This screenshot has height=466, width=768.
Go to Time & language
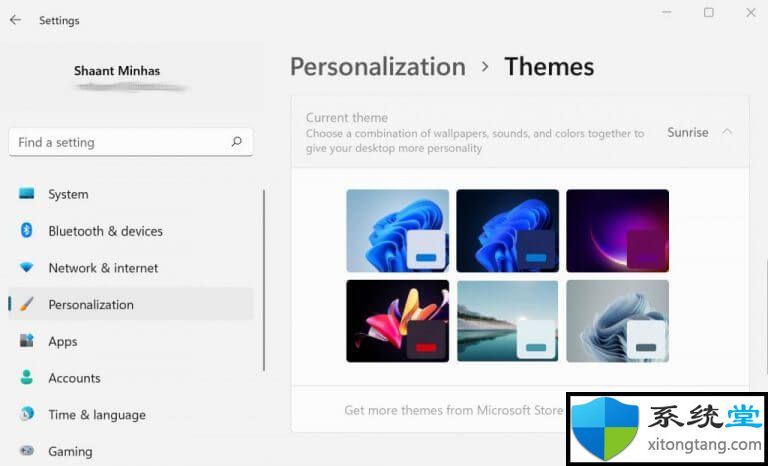97,415
